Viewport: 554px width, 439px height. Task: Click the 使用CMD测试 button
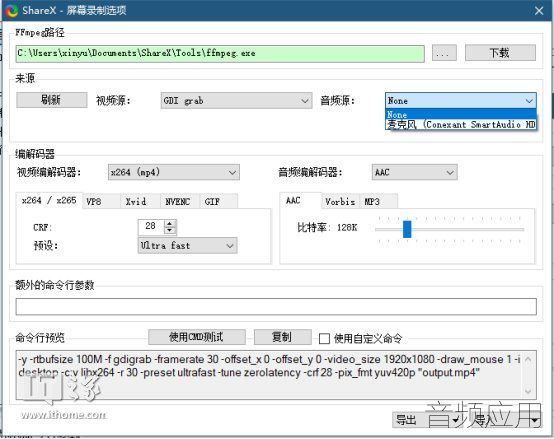197,337
